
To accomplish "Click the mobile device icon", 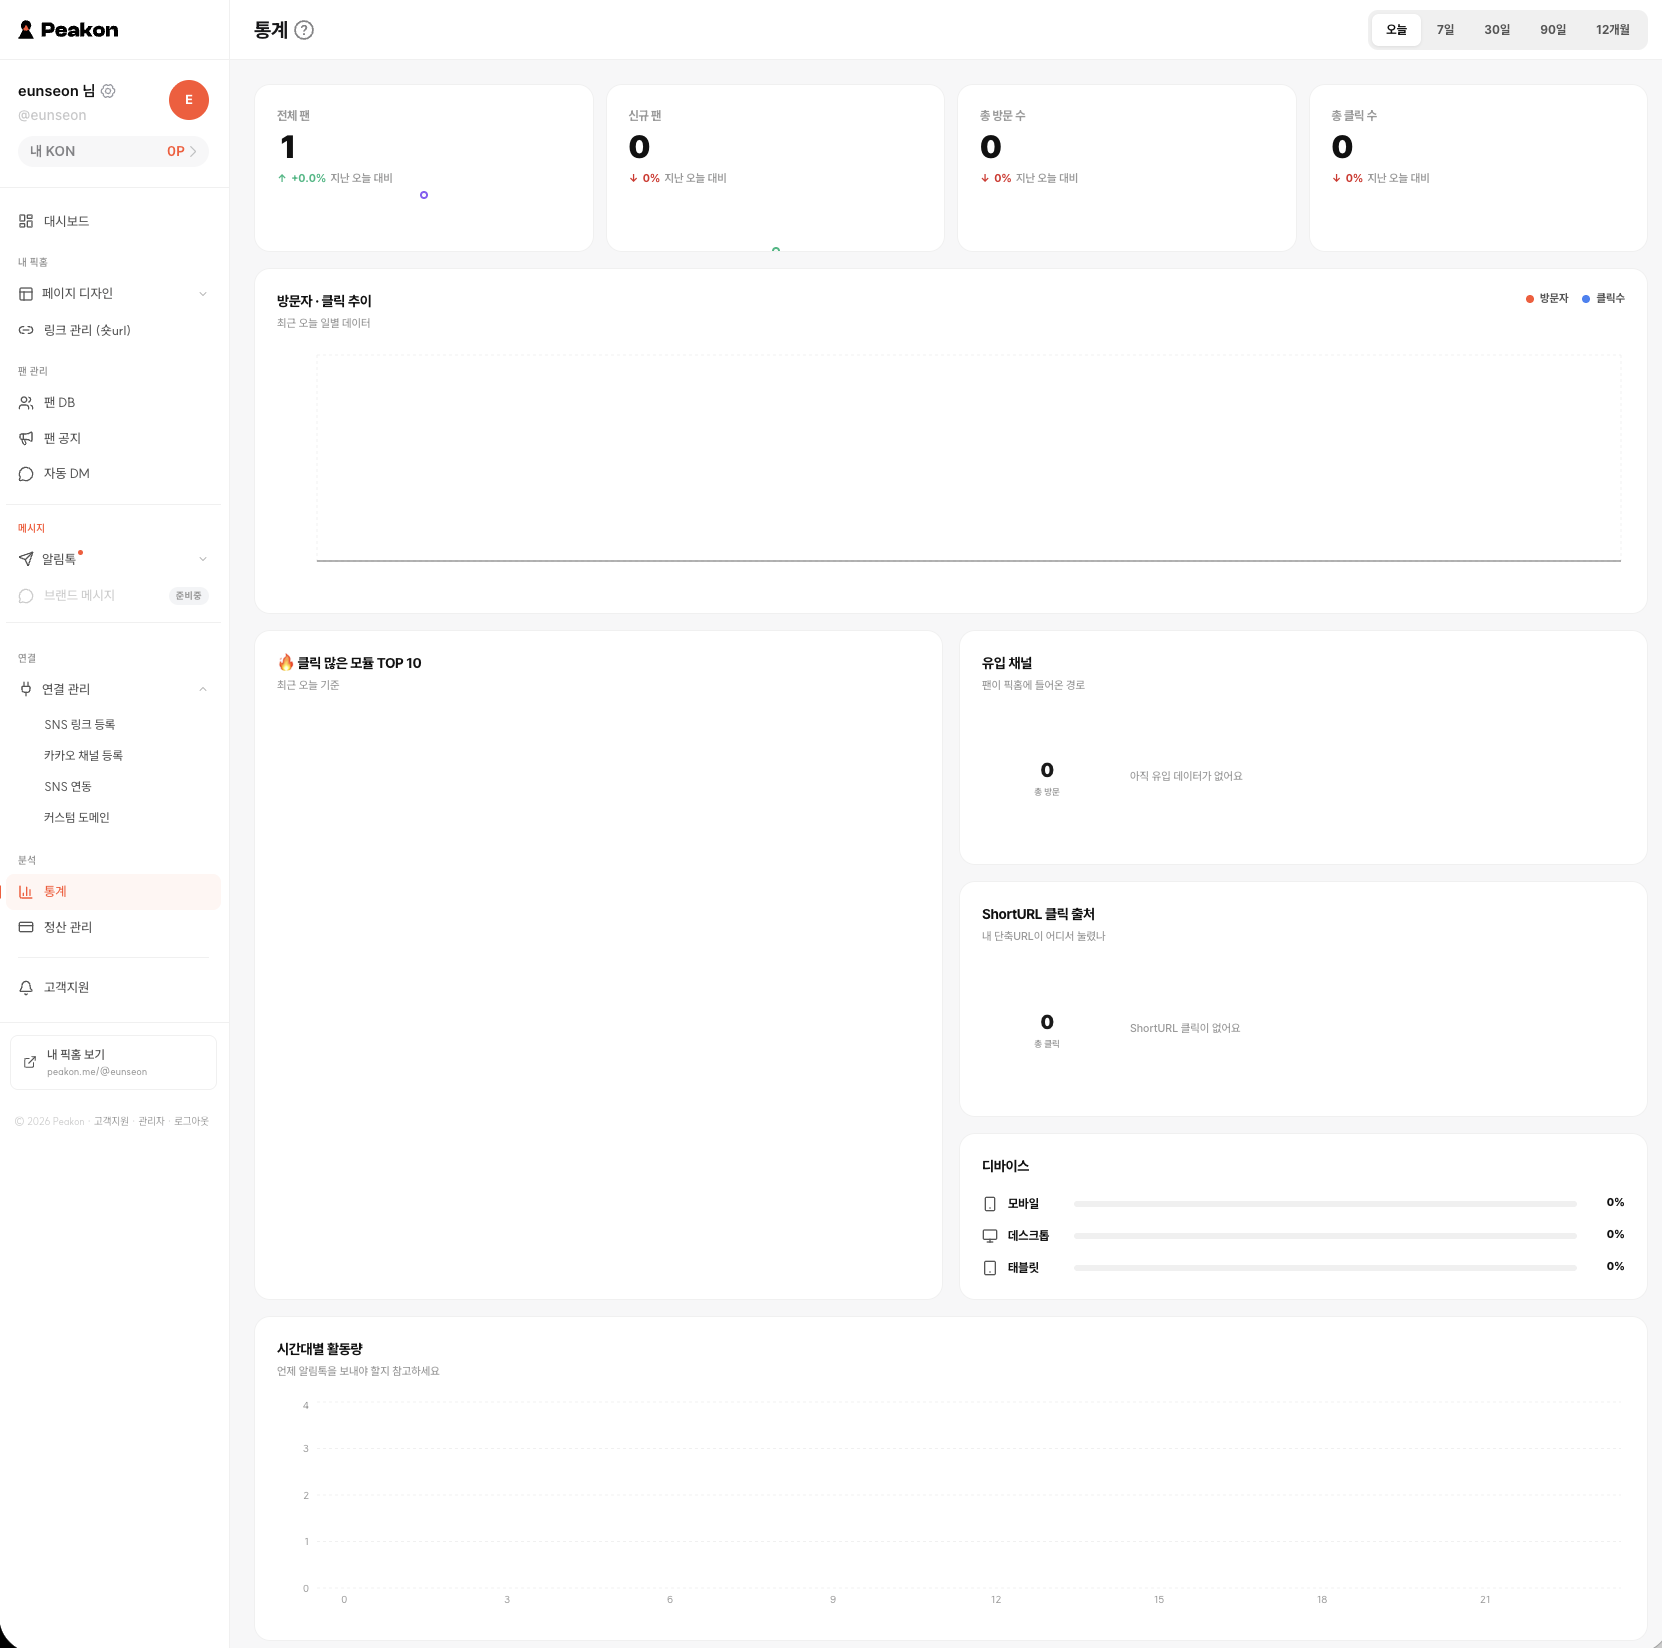I will pyautogui.click(x=990, y=1204).
